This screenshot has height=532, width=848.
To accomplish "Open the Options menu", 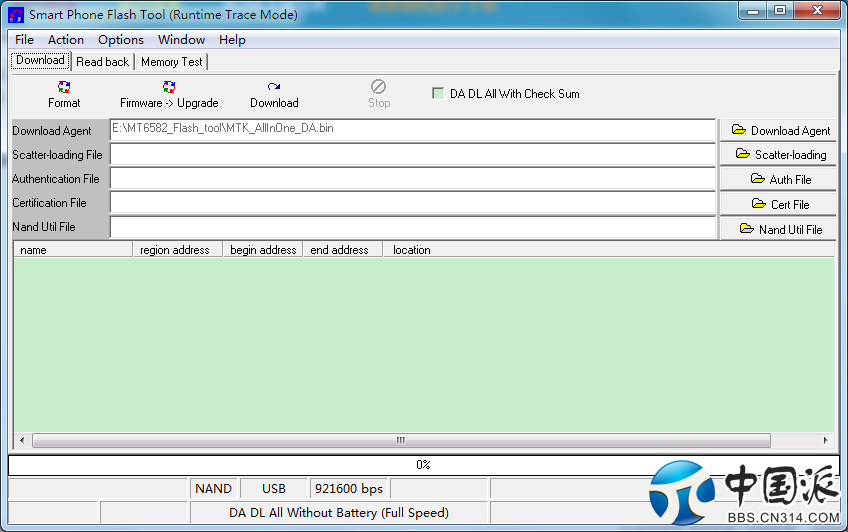I will click(x=121, y=39).
